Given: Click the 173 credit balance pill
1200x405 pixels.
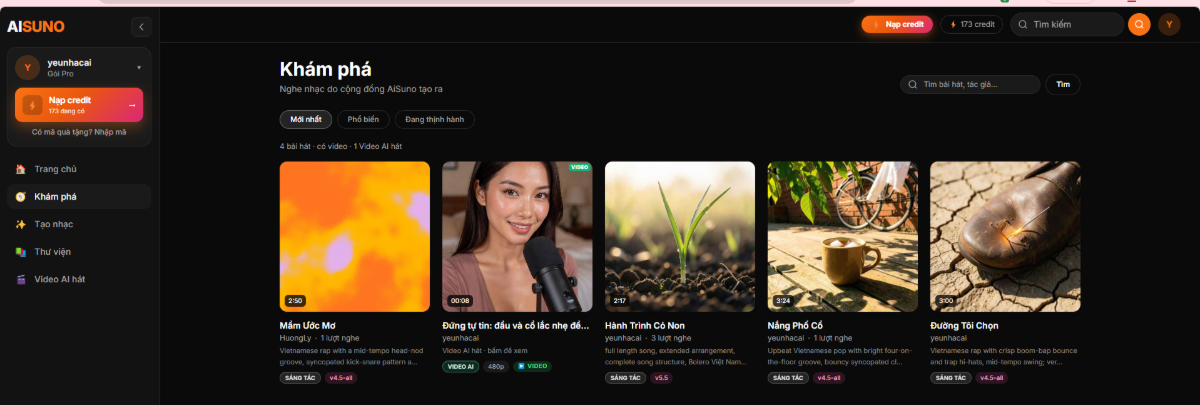Looking at the screenshot, I should (x=971, y=24).
